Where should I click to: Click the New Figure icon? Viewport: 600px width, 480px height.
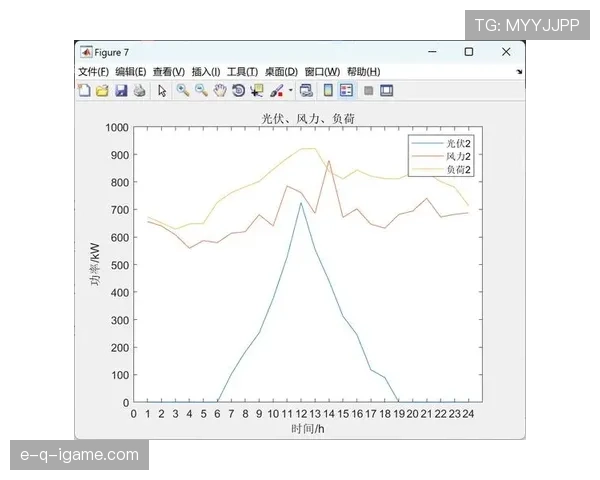(x=85, y=90)
